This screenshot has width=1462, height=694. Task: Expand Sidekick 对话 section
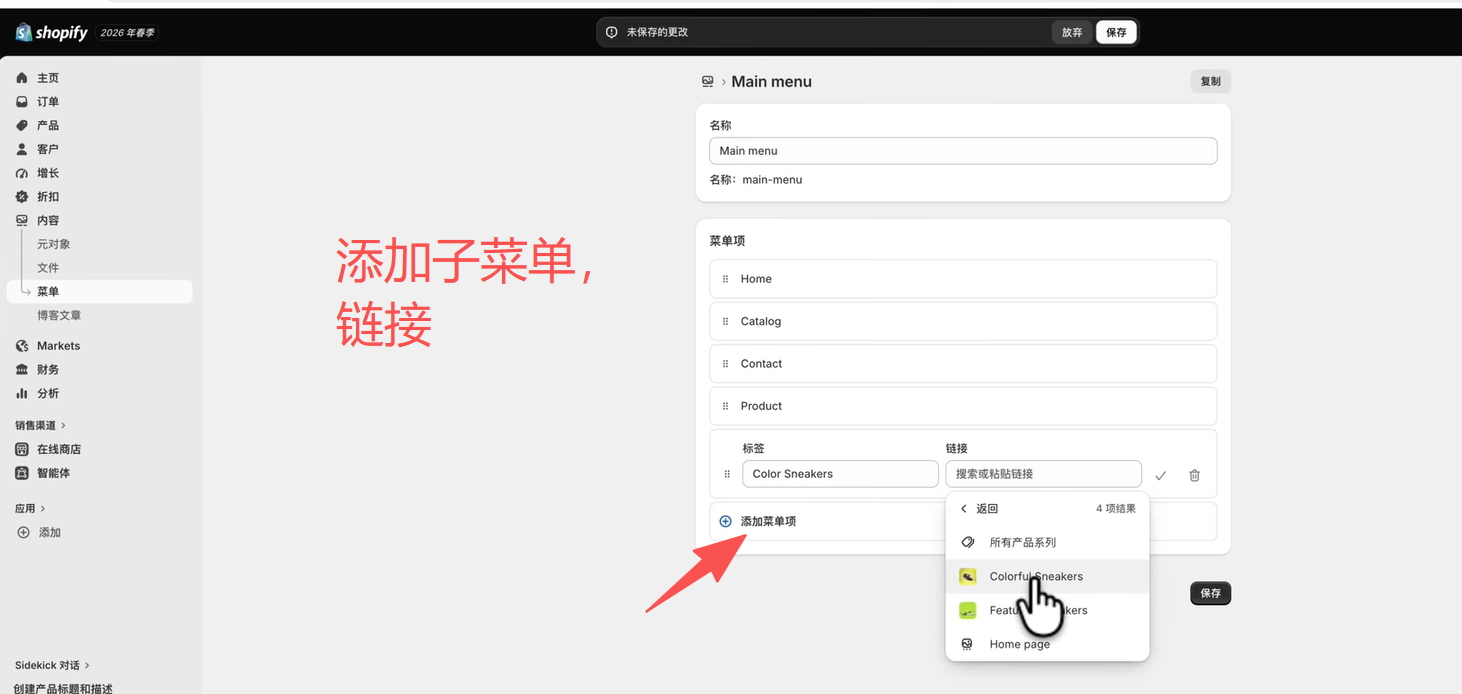[x=52, y=665]
